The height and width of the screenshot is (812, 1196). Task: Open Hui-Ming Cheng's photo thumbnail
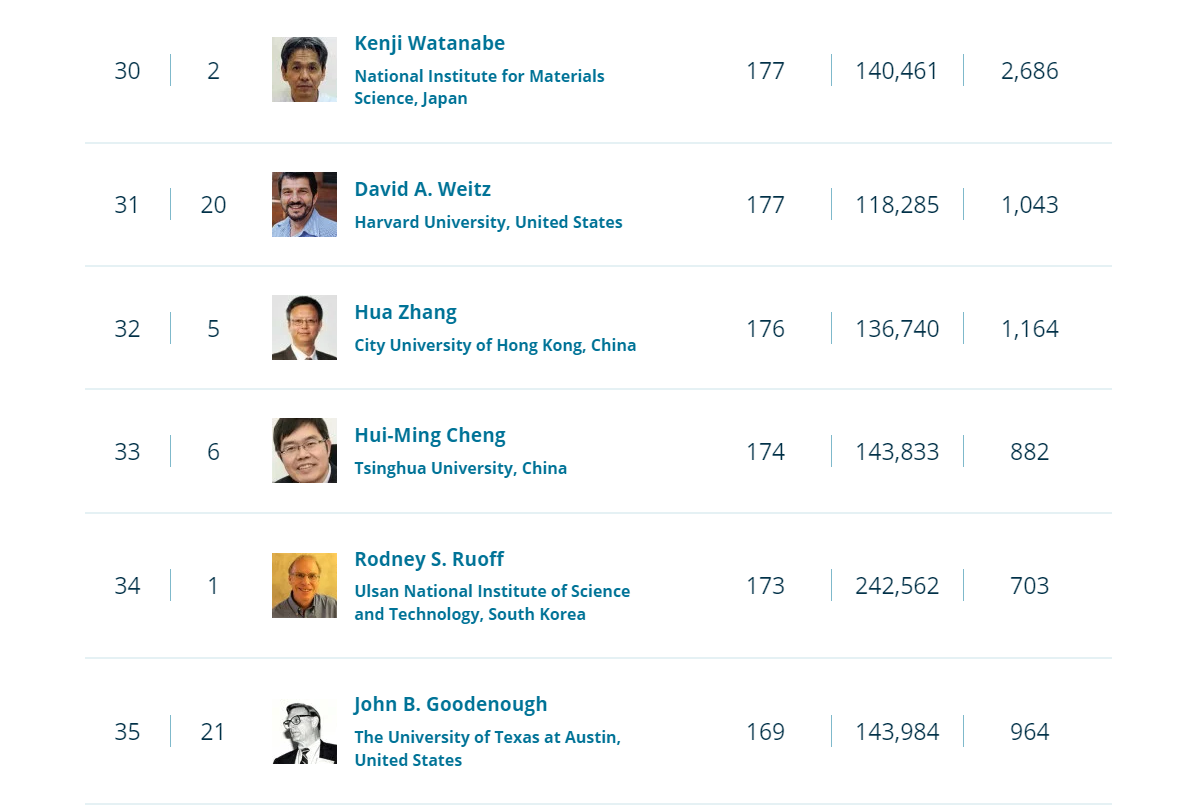pyautogui.click(x=304, y=451)
